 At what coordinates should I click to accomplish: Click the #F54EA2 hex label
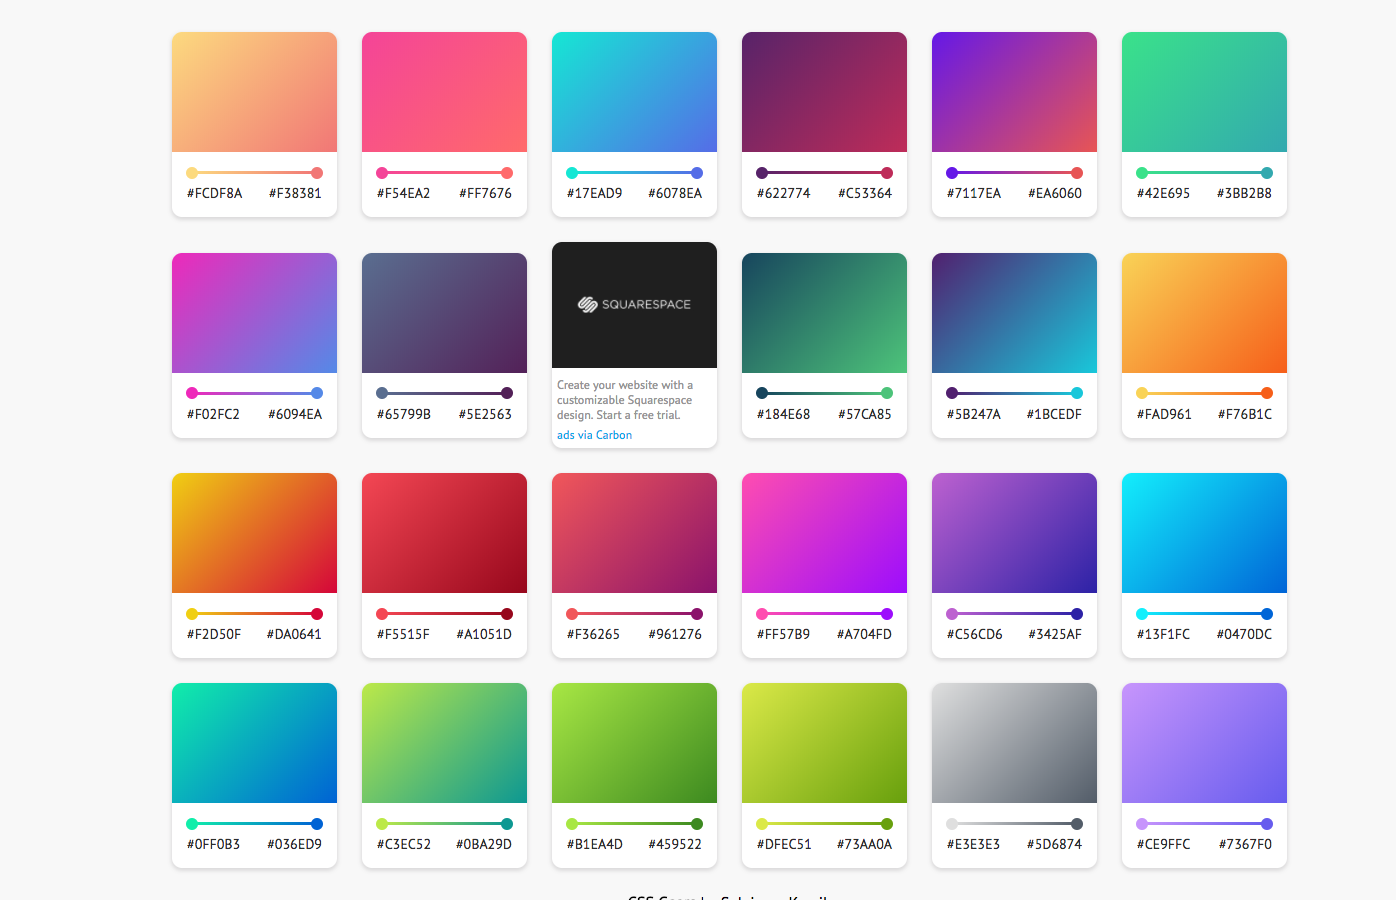pyautogui.click(x=403, y=193)
